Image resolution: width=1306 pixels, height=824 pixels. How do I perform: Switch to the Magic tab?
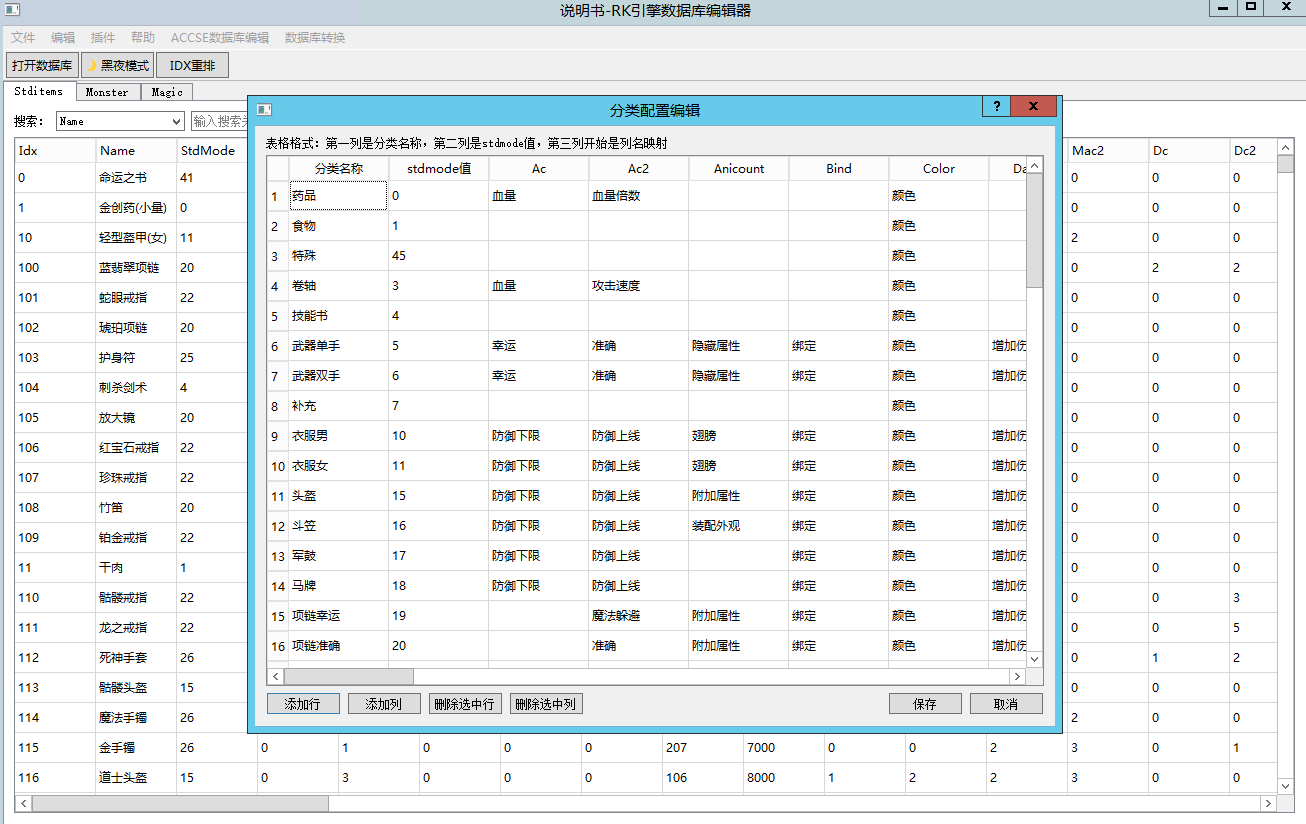(x=167, y=92)
